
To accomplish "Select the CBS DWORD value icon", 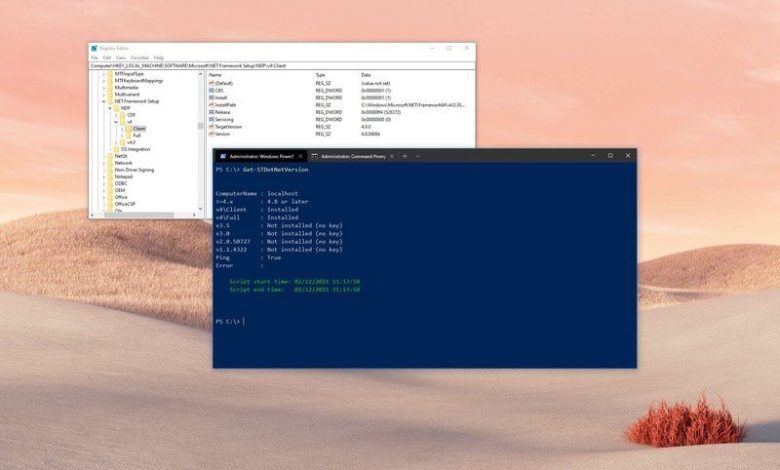I will pyautogui.click(x=211, y=91).
